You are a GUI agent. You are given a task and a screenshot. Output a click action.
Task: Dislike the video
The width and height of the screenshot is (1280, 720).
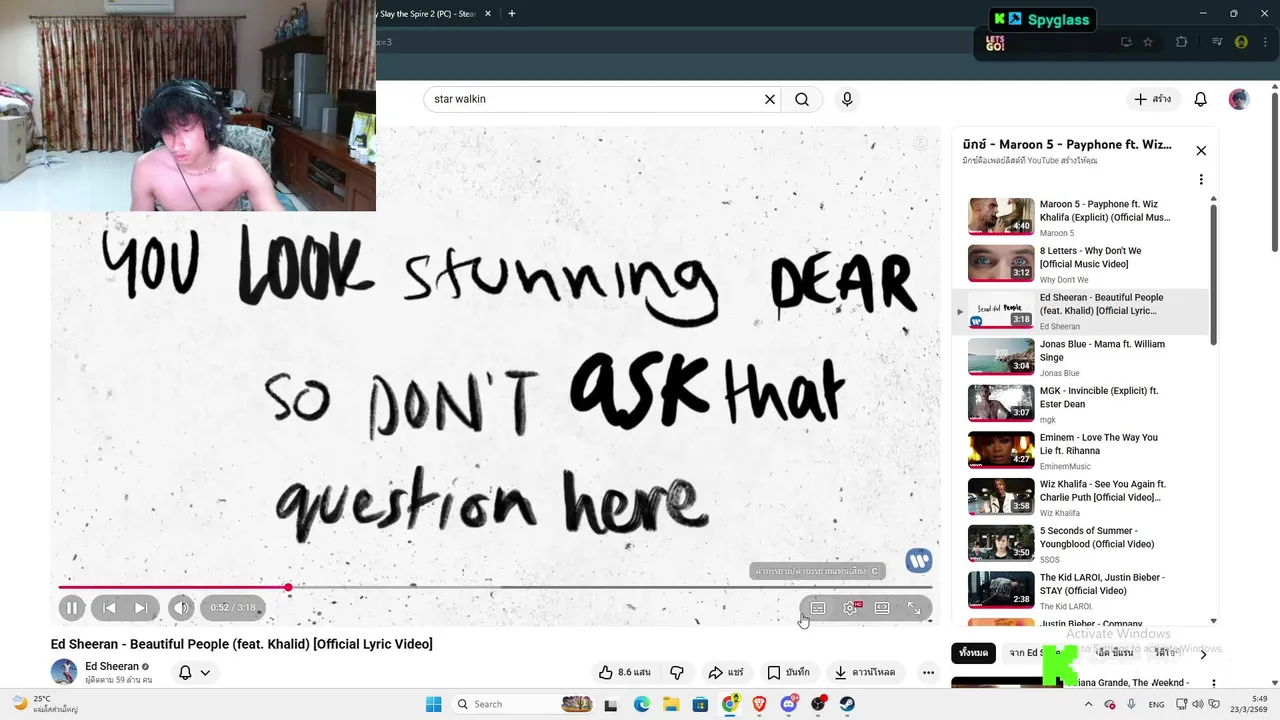tap(677, 673)
